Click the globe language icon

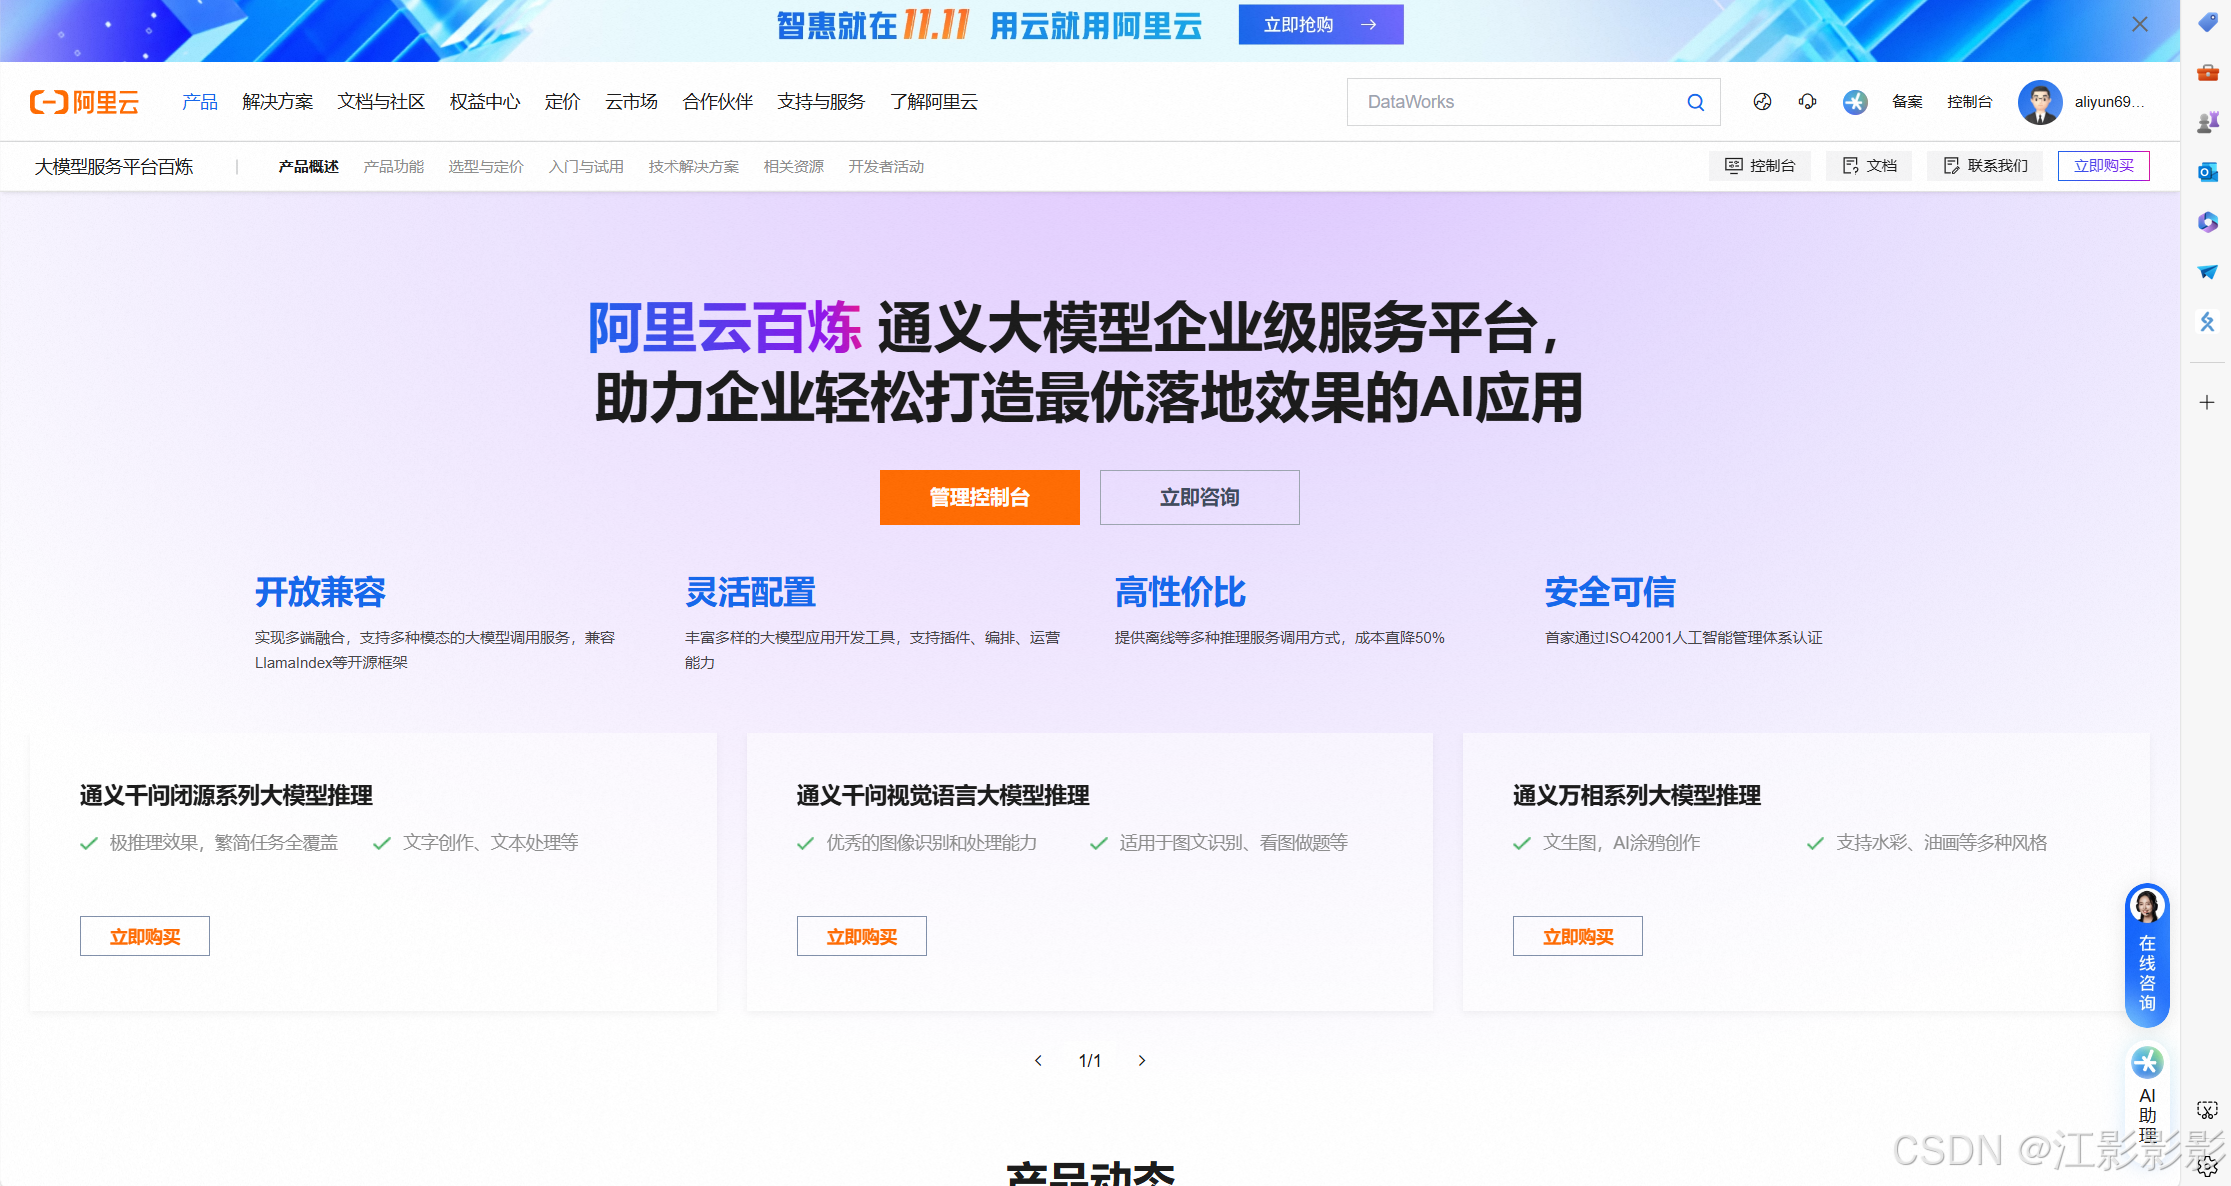[x=1762, y=102]
